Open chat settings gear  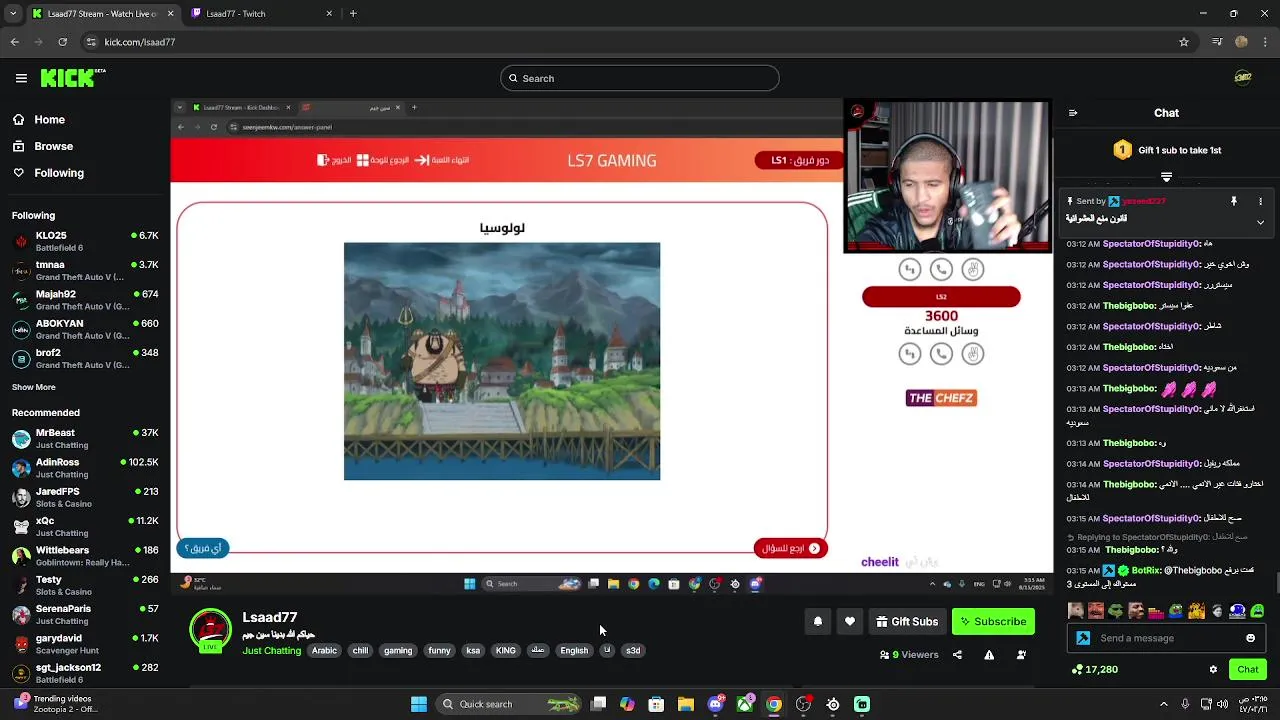tap(1213, 669)
